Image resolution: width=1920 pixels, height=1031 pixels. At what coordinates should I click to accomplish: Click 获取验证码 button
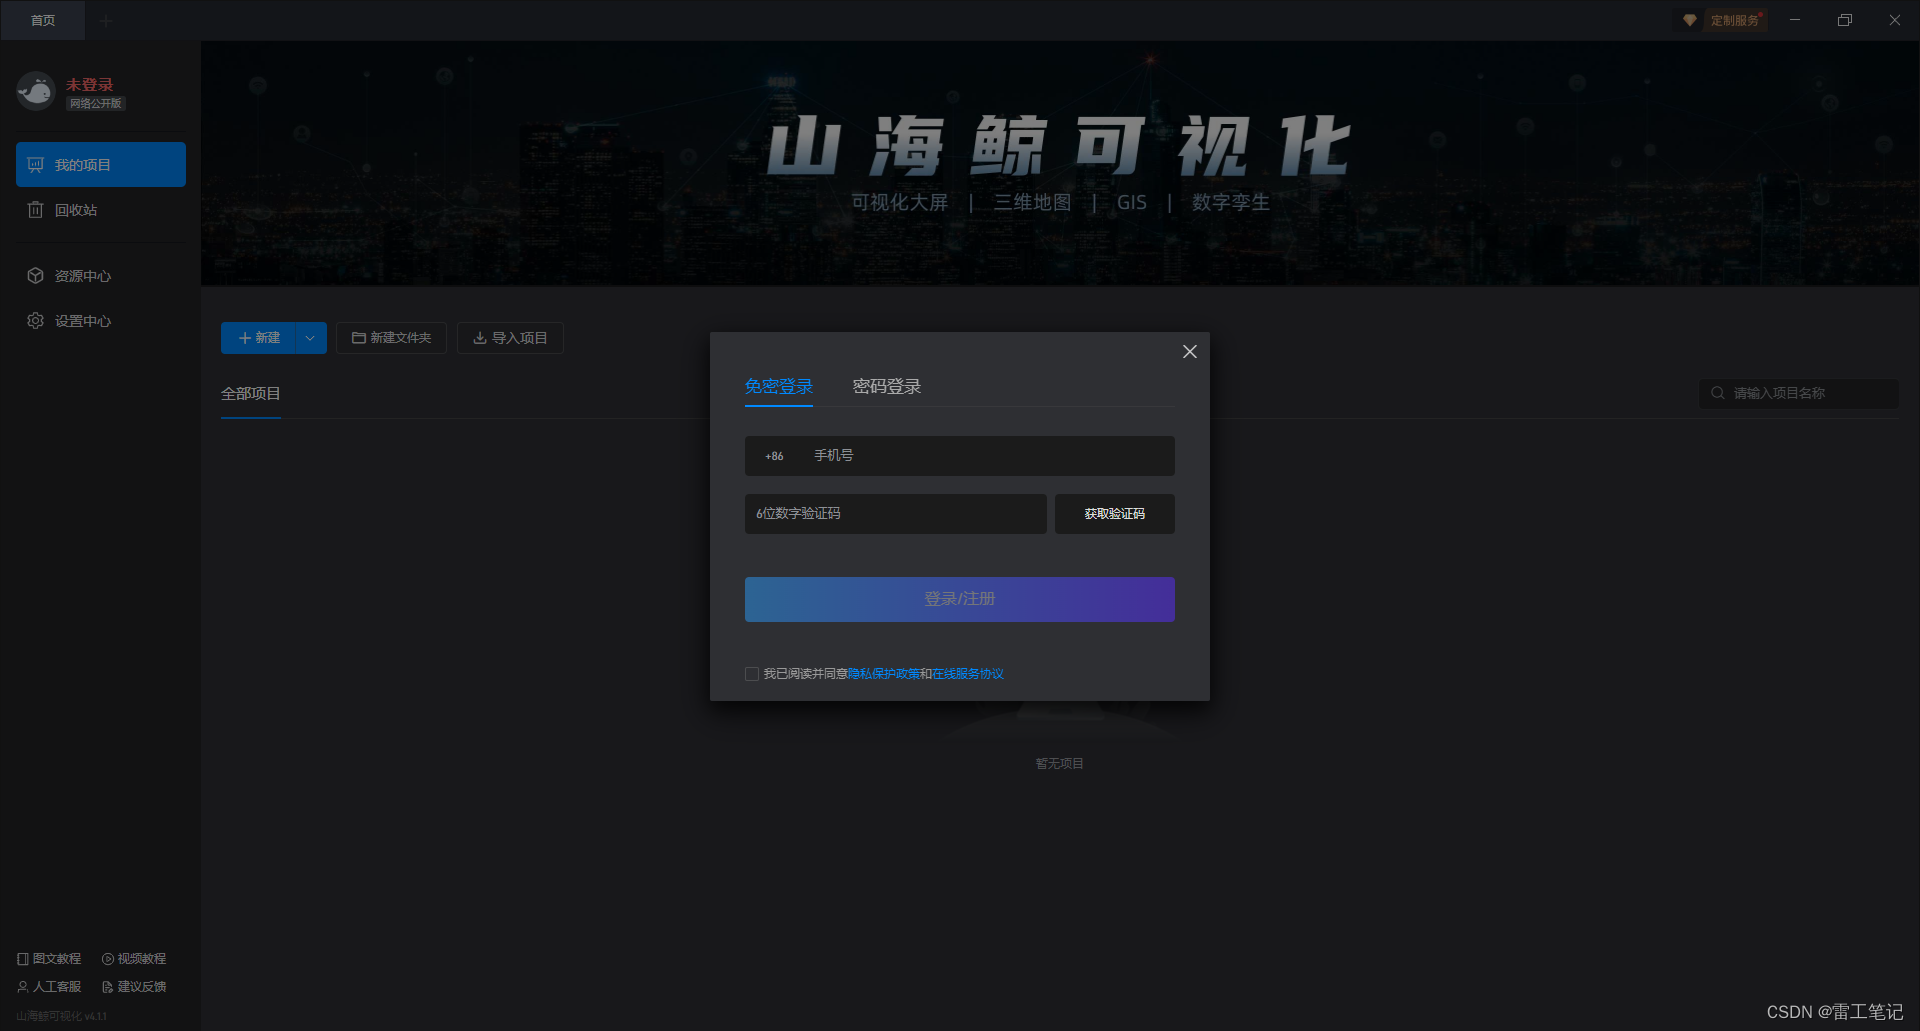pos(1115,514)
